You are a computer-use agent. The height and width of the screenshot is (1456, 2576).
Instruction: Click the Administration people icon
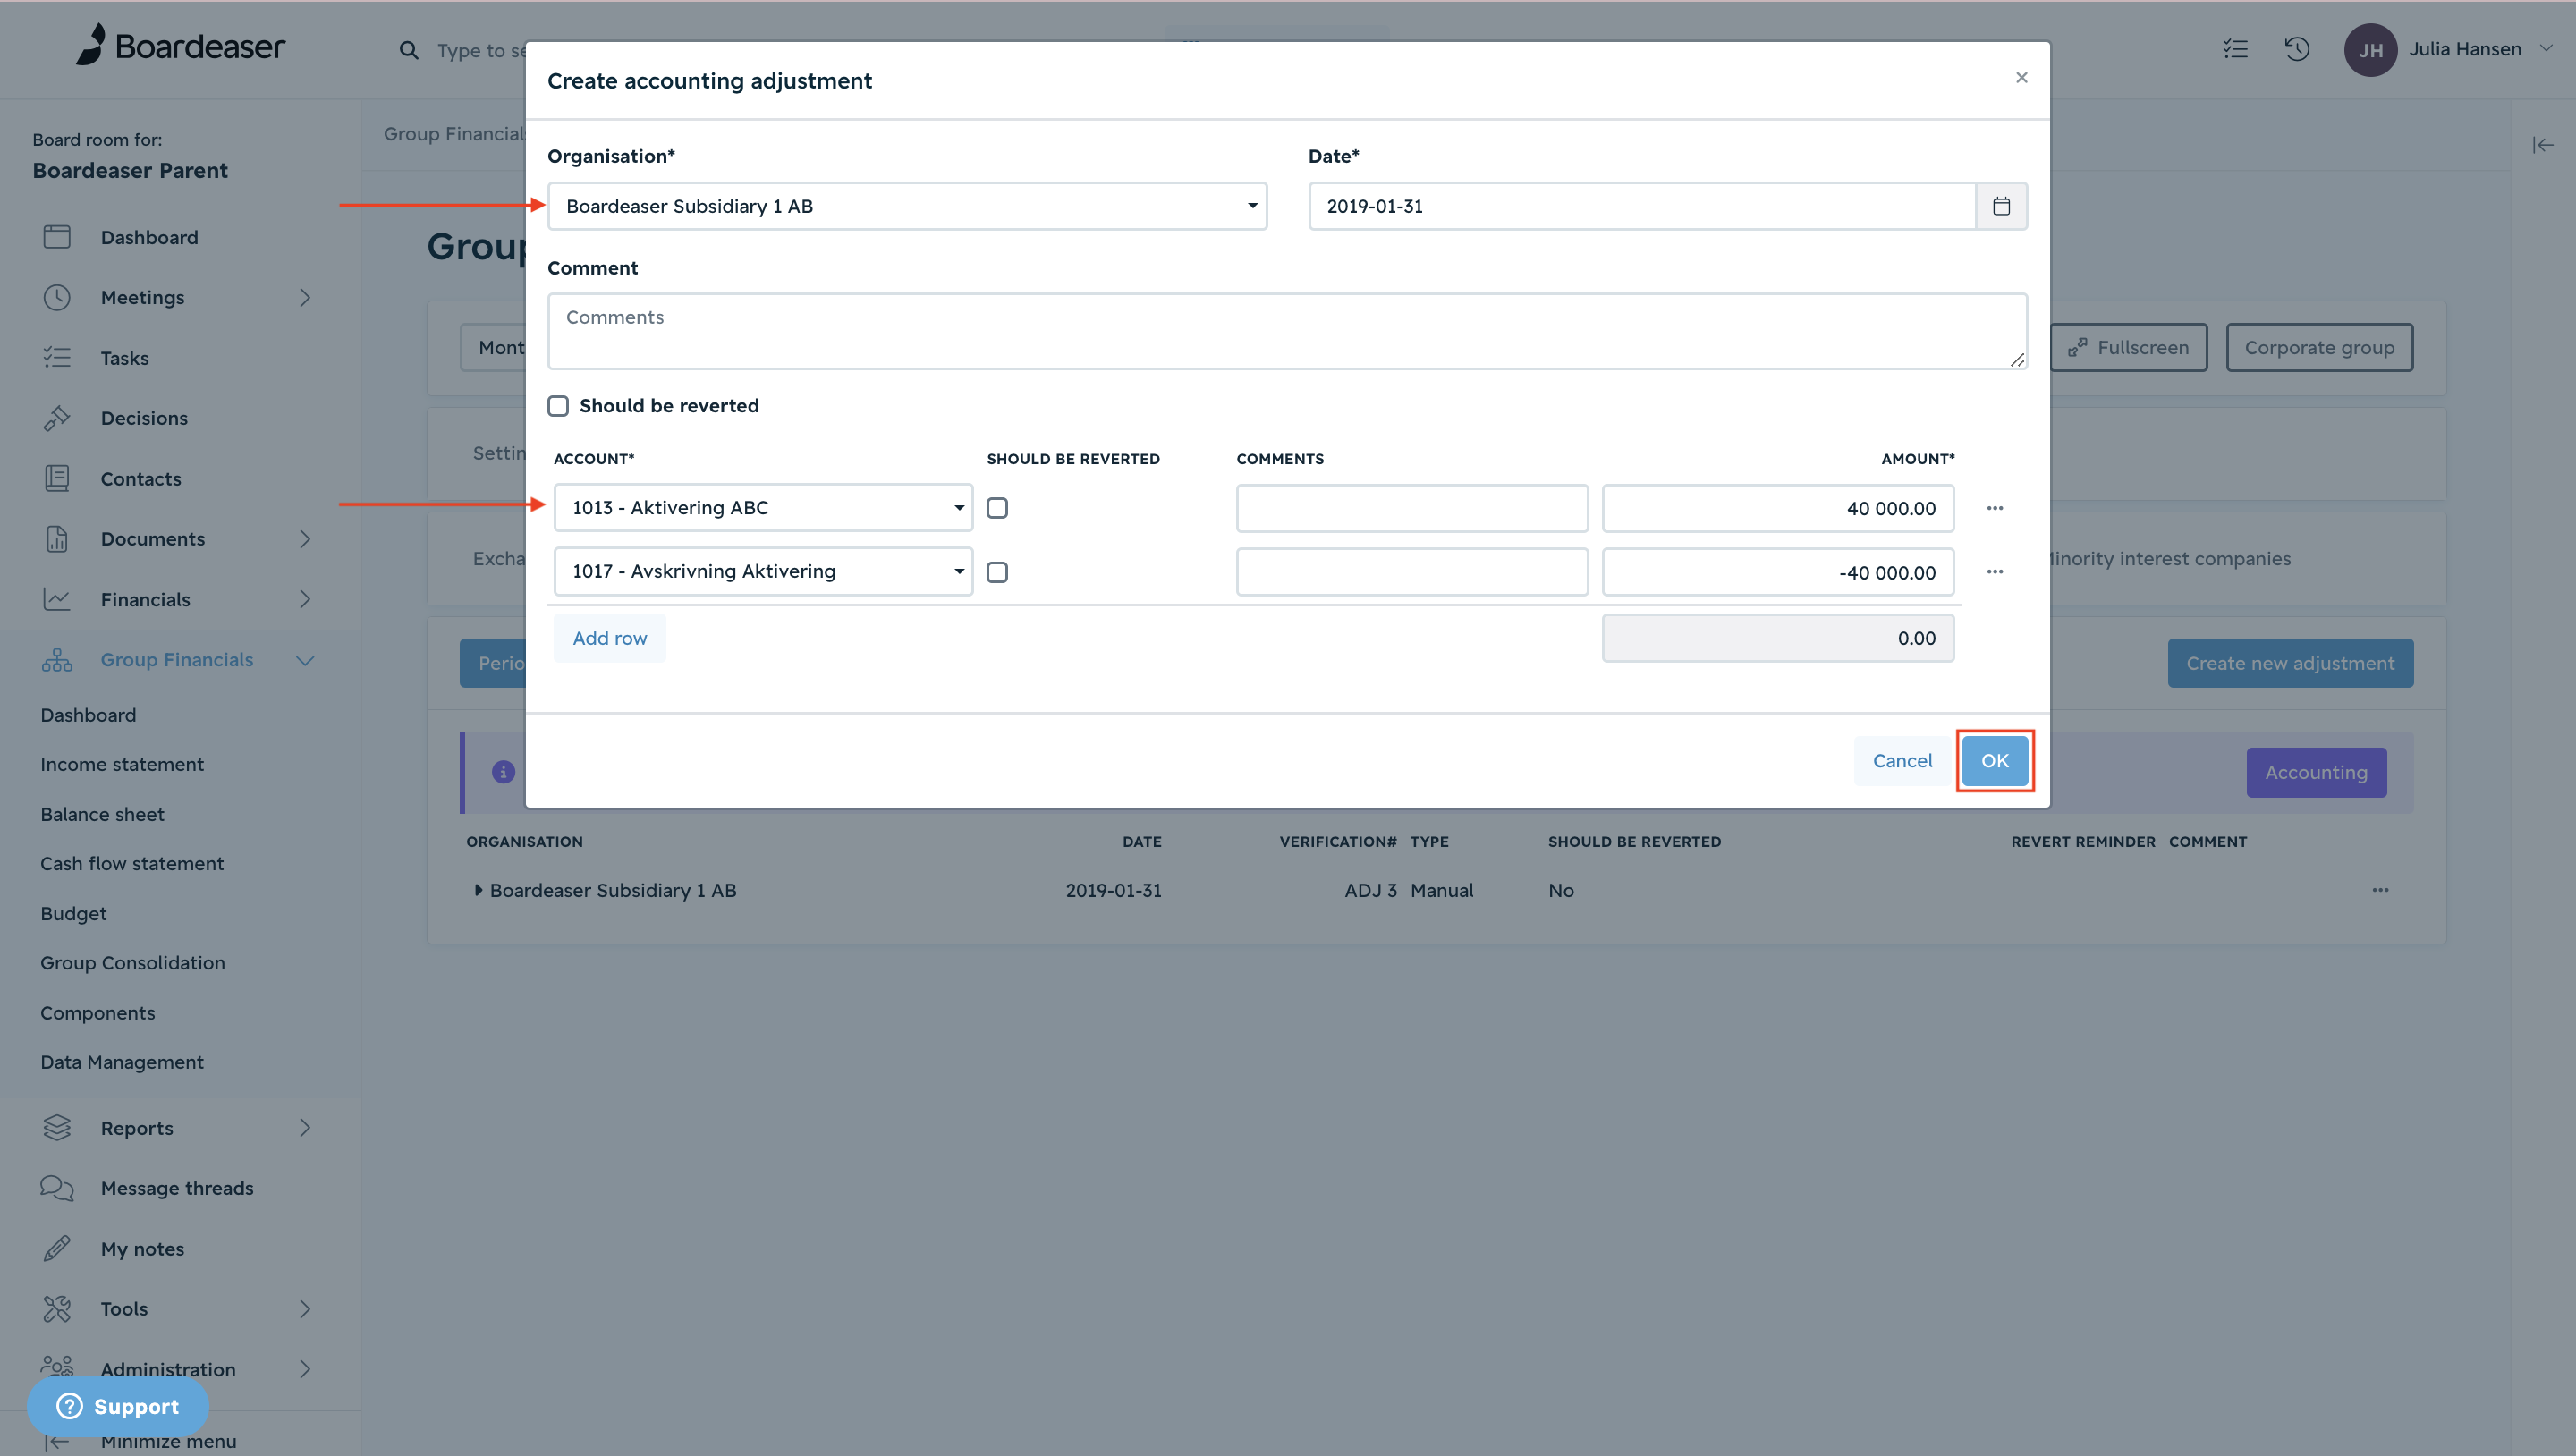pyautogui.click(x=57, y=1366)
